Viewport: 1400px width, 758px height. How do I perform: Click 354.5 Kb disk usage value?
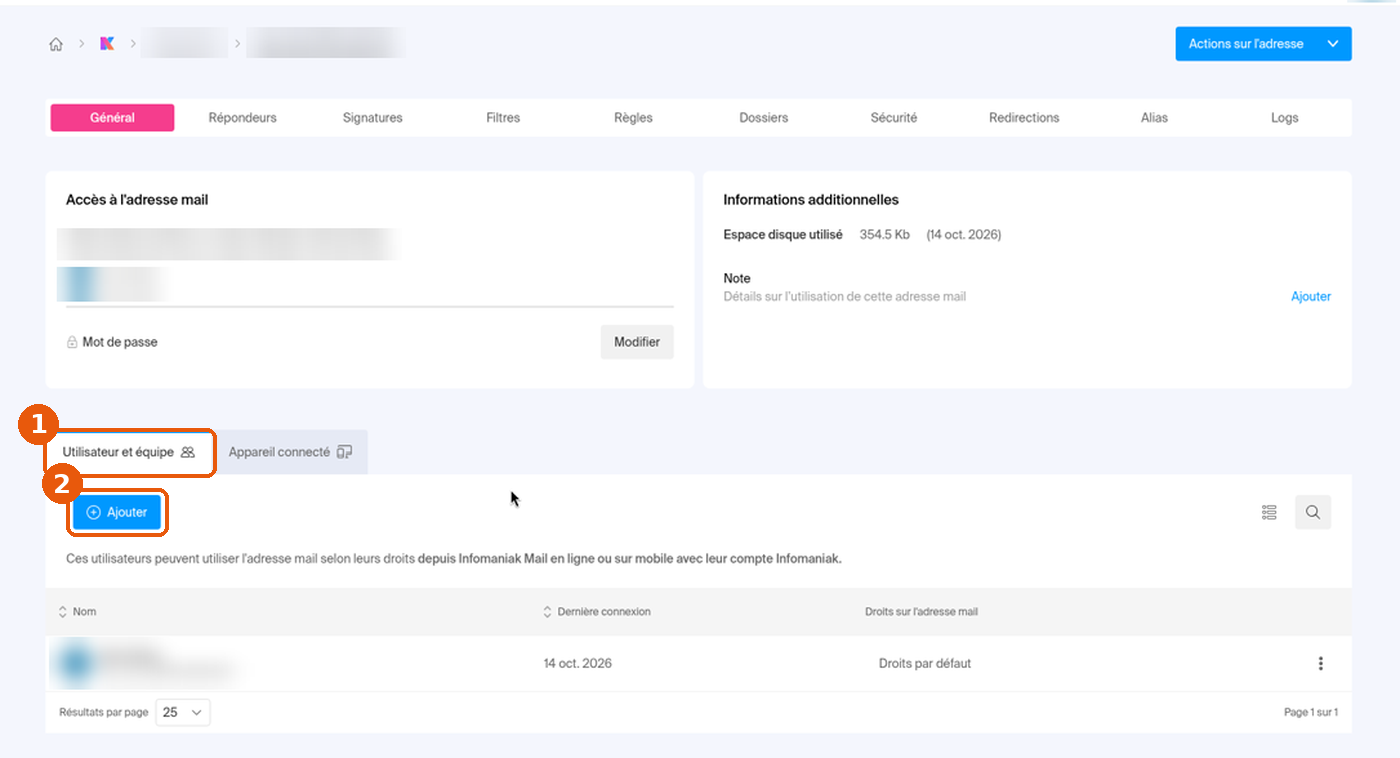click(885, 235)
